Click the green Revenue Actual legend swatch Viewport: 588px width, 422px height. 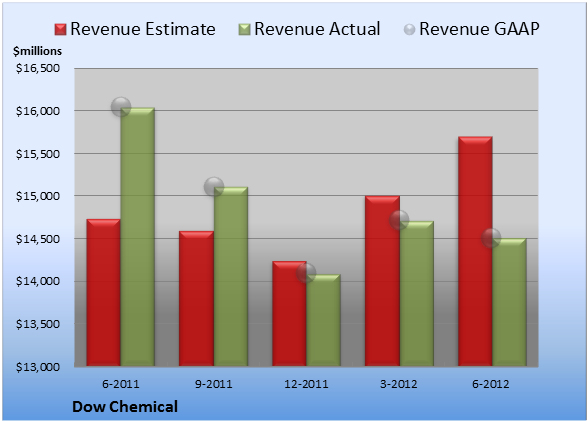pos(244,30)
